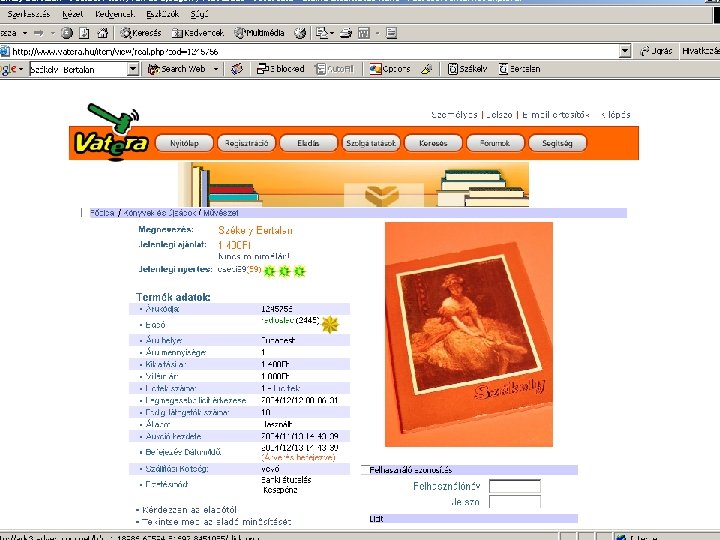Open the Segítség page

[x=557, y=143]
